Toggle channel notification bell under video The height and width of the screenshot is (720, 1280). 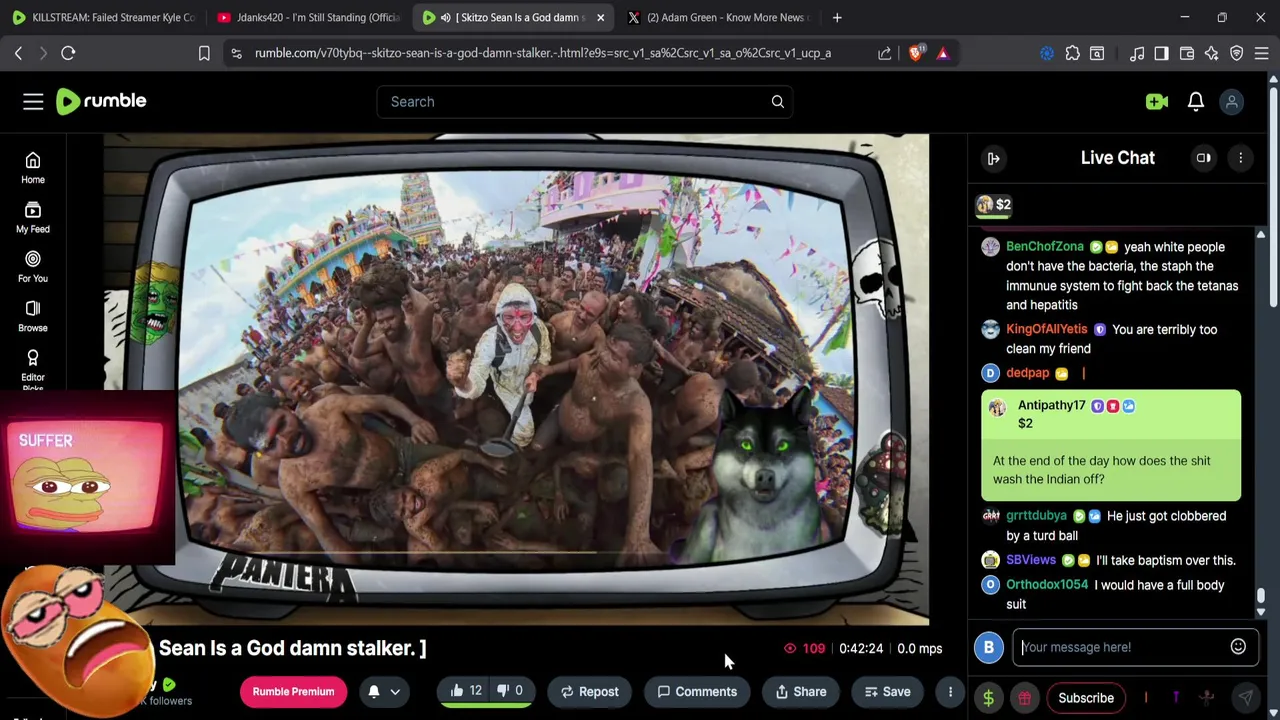[x=373, y=691]
